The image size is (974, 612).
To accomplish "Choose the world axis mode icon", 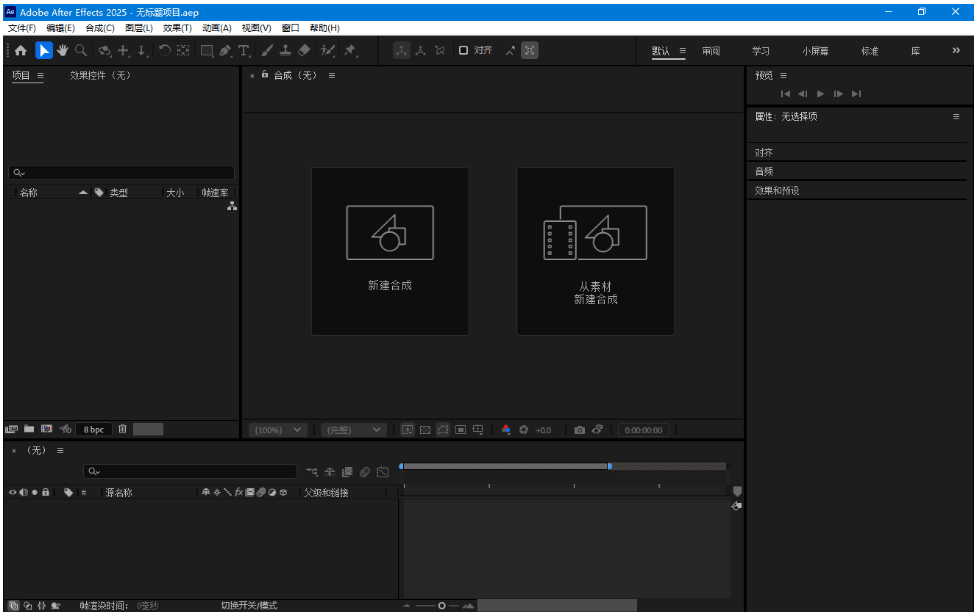I will [421, 51].
